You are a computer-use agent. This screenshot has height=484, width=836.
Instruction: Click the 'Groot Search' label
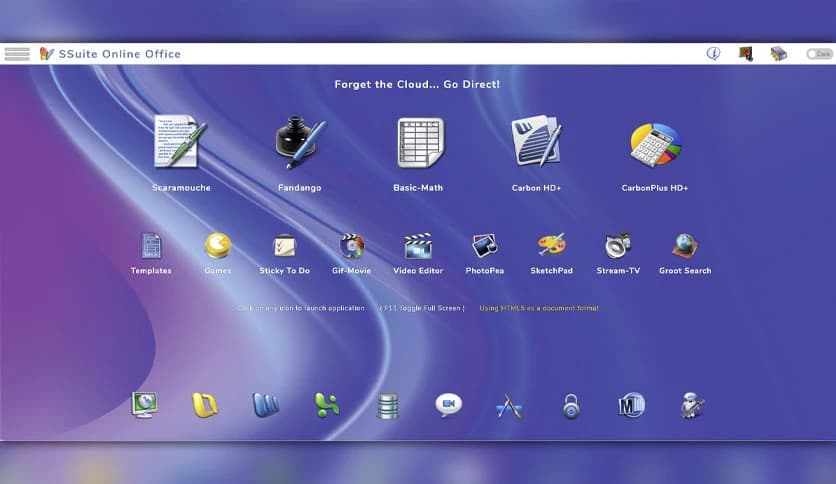point(685,271)
